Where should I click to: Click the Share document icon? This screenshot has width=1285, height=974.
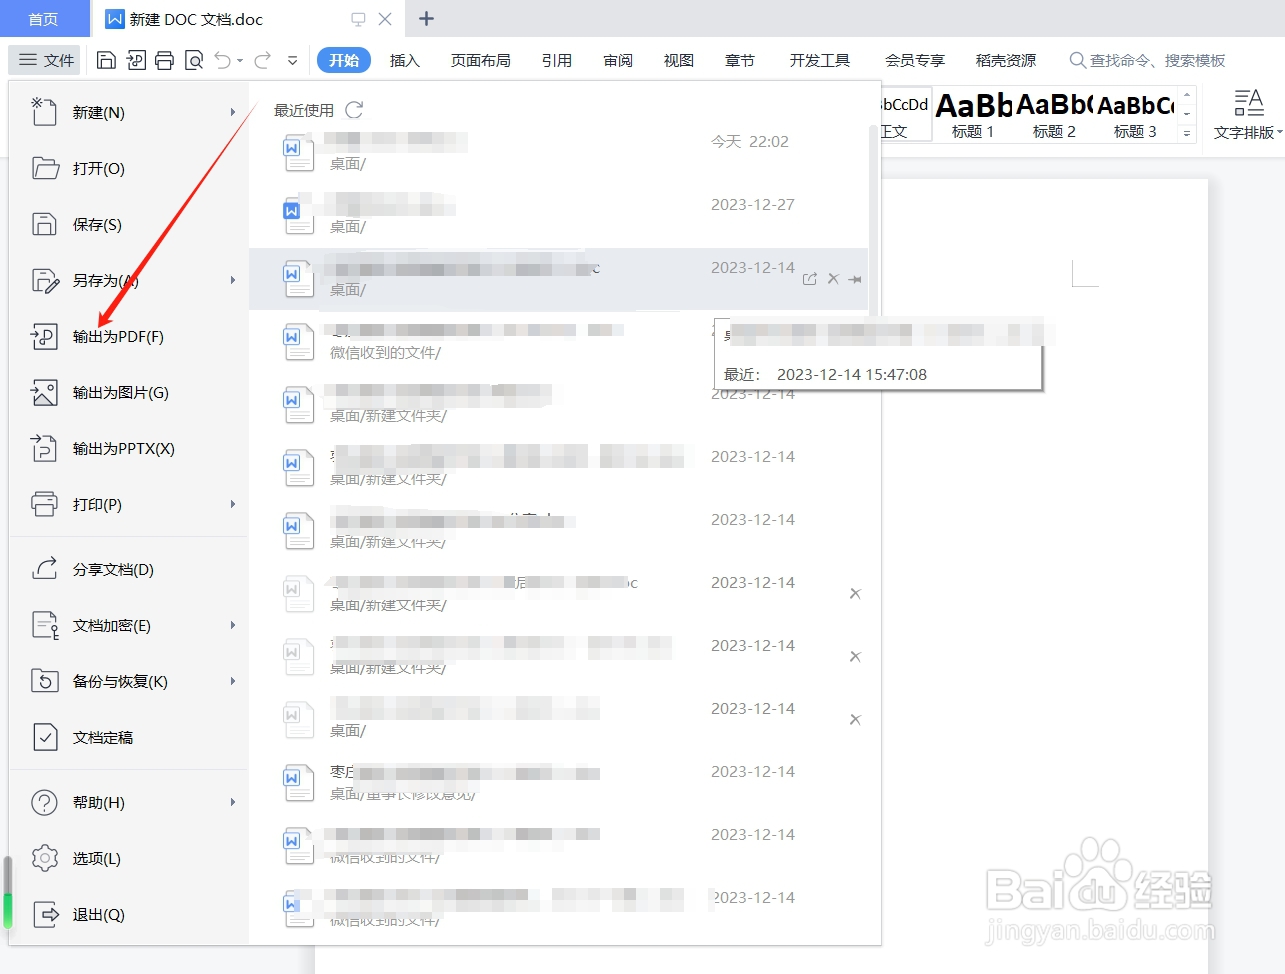[x=44, y=569]
